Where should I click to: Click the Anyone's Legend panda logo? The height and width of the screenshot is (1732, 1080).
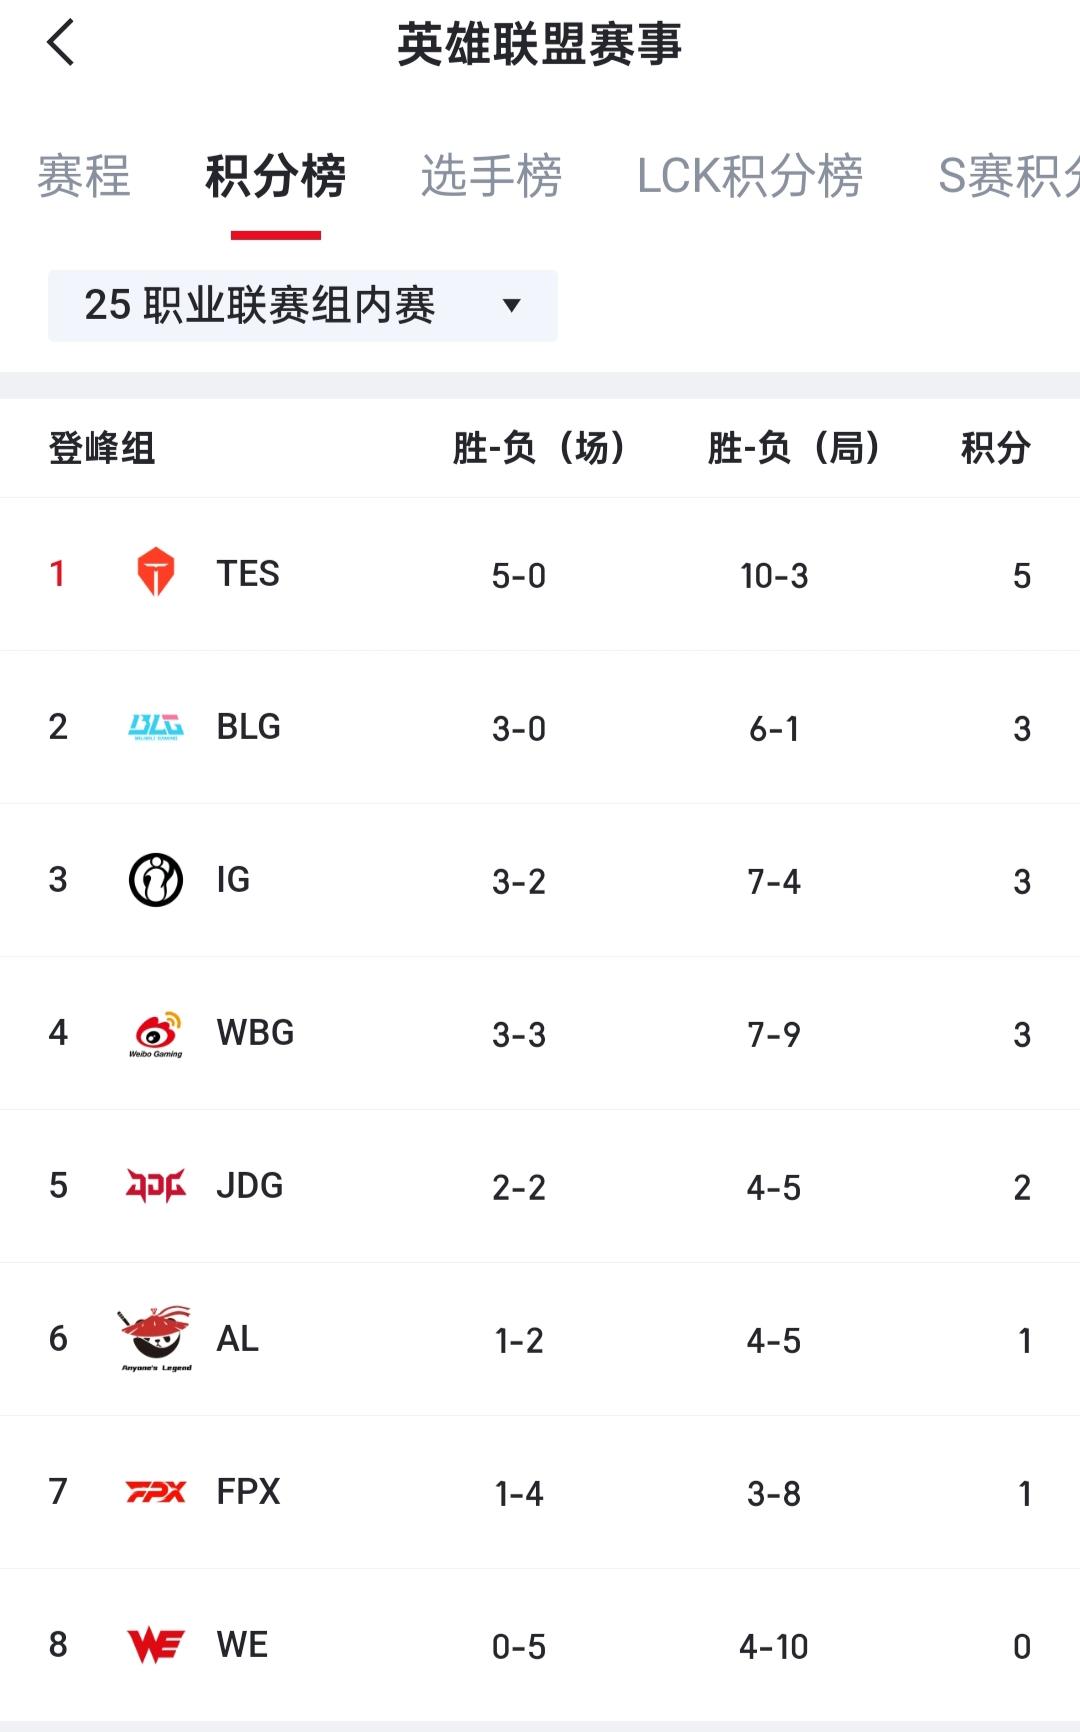156,1339
